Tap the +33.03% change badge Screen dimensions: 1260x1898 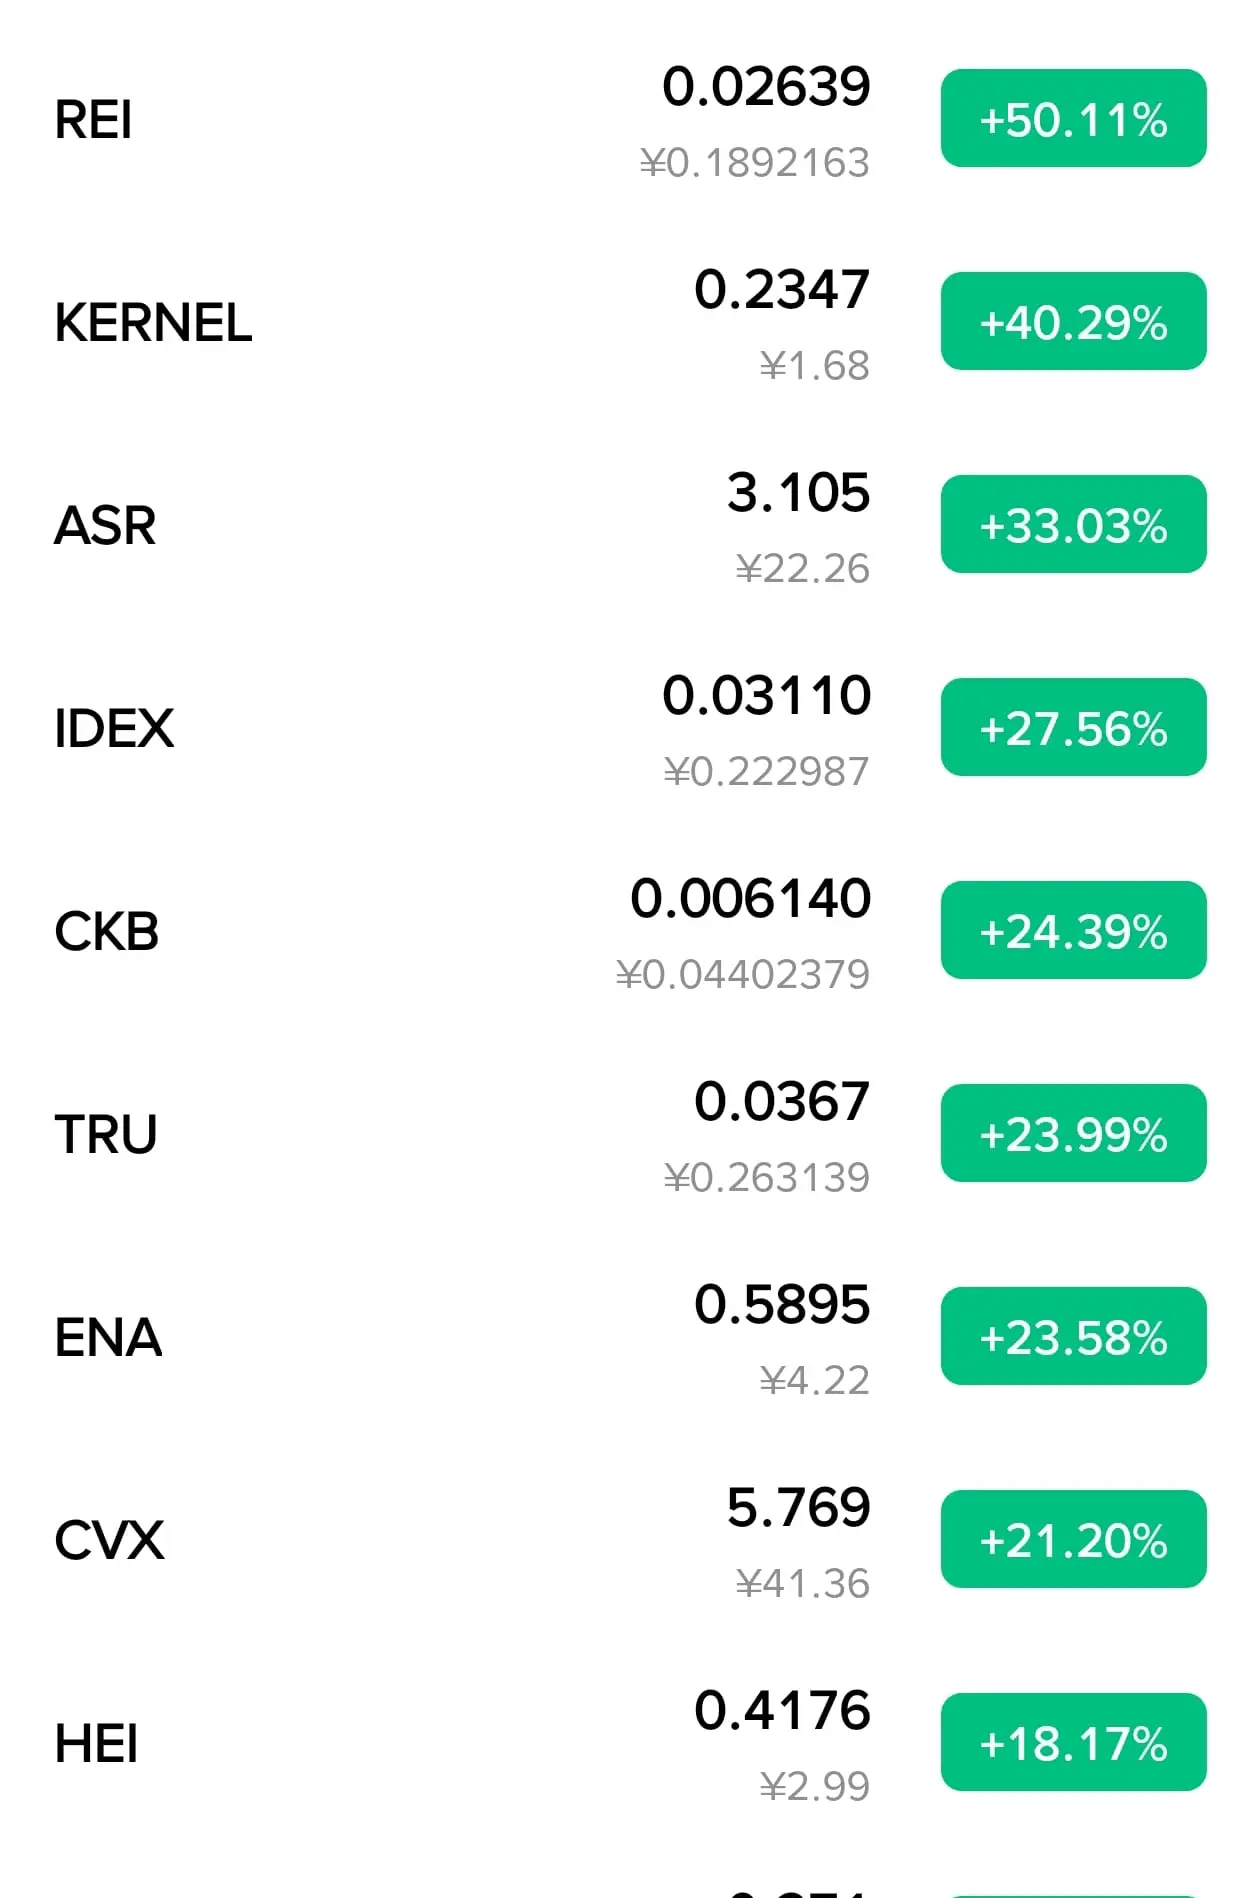pos(1073,525)
